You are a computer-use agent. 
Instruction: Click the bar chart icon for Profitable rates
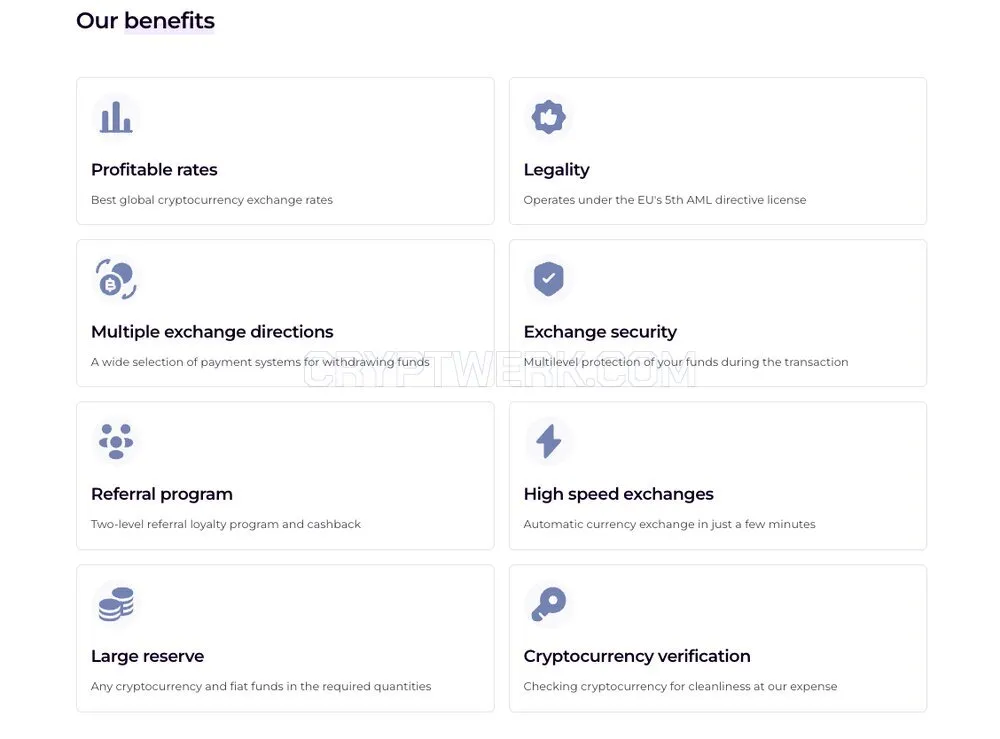coord(116,117)
